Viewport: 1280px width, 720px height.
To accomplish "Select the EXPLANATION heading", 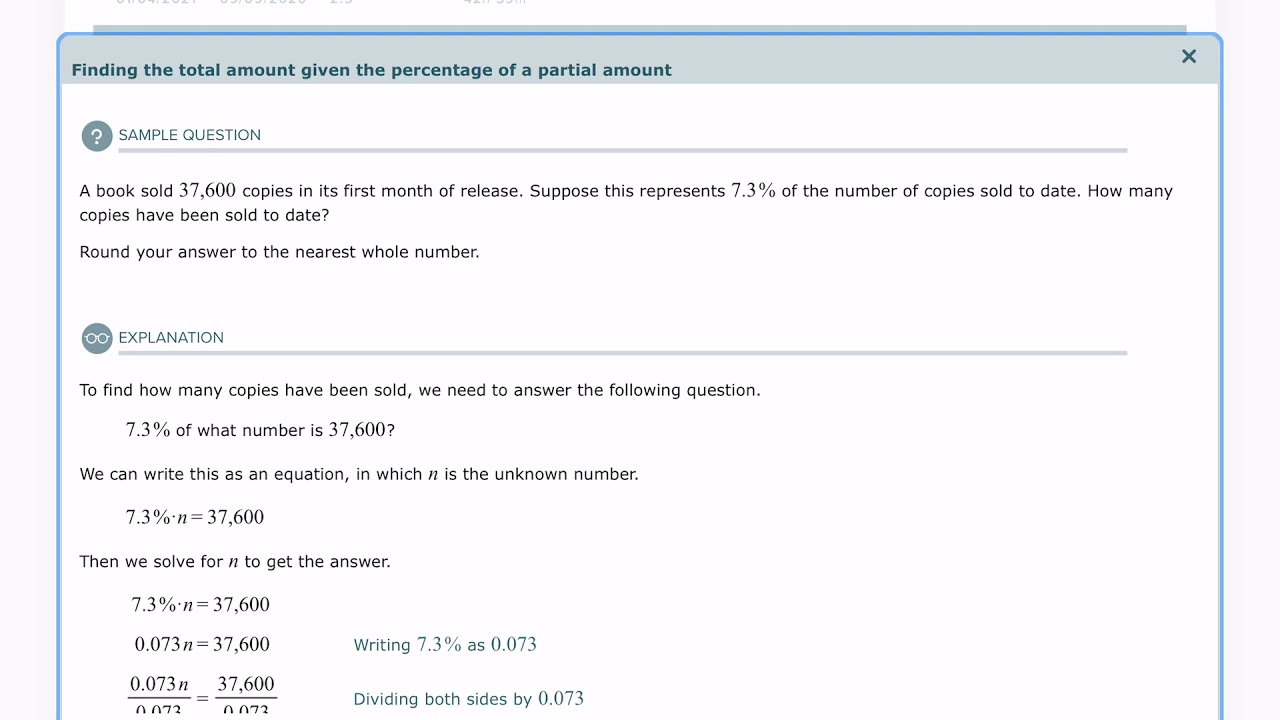I will pyautogui.click(x=171, y=338).
